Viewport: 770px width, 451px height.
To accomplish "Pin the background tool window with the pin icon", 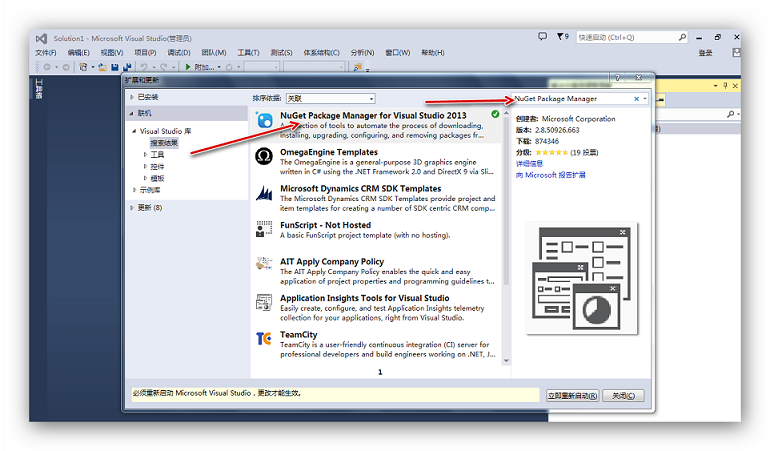I will pos(725,85).
